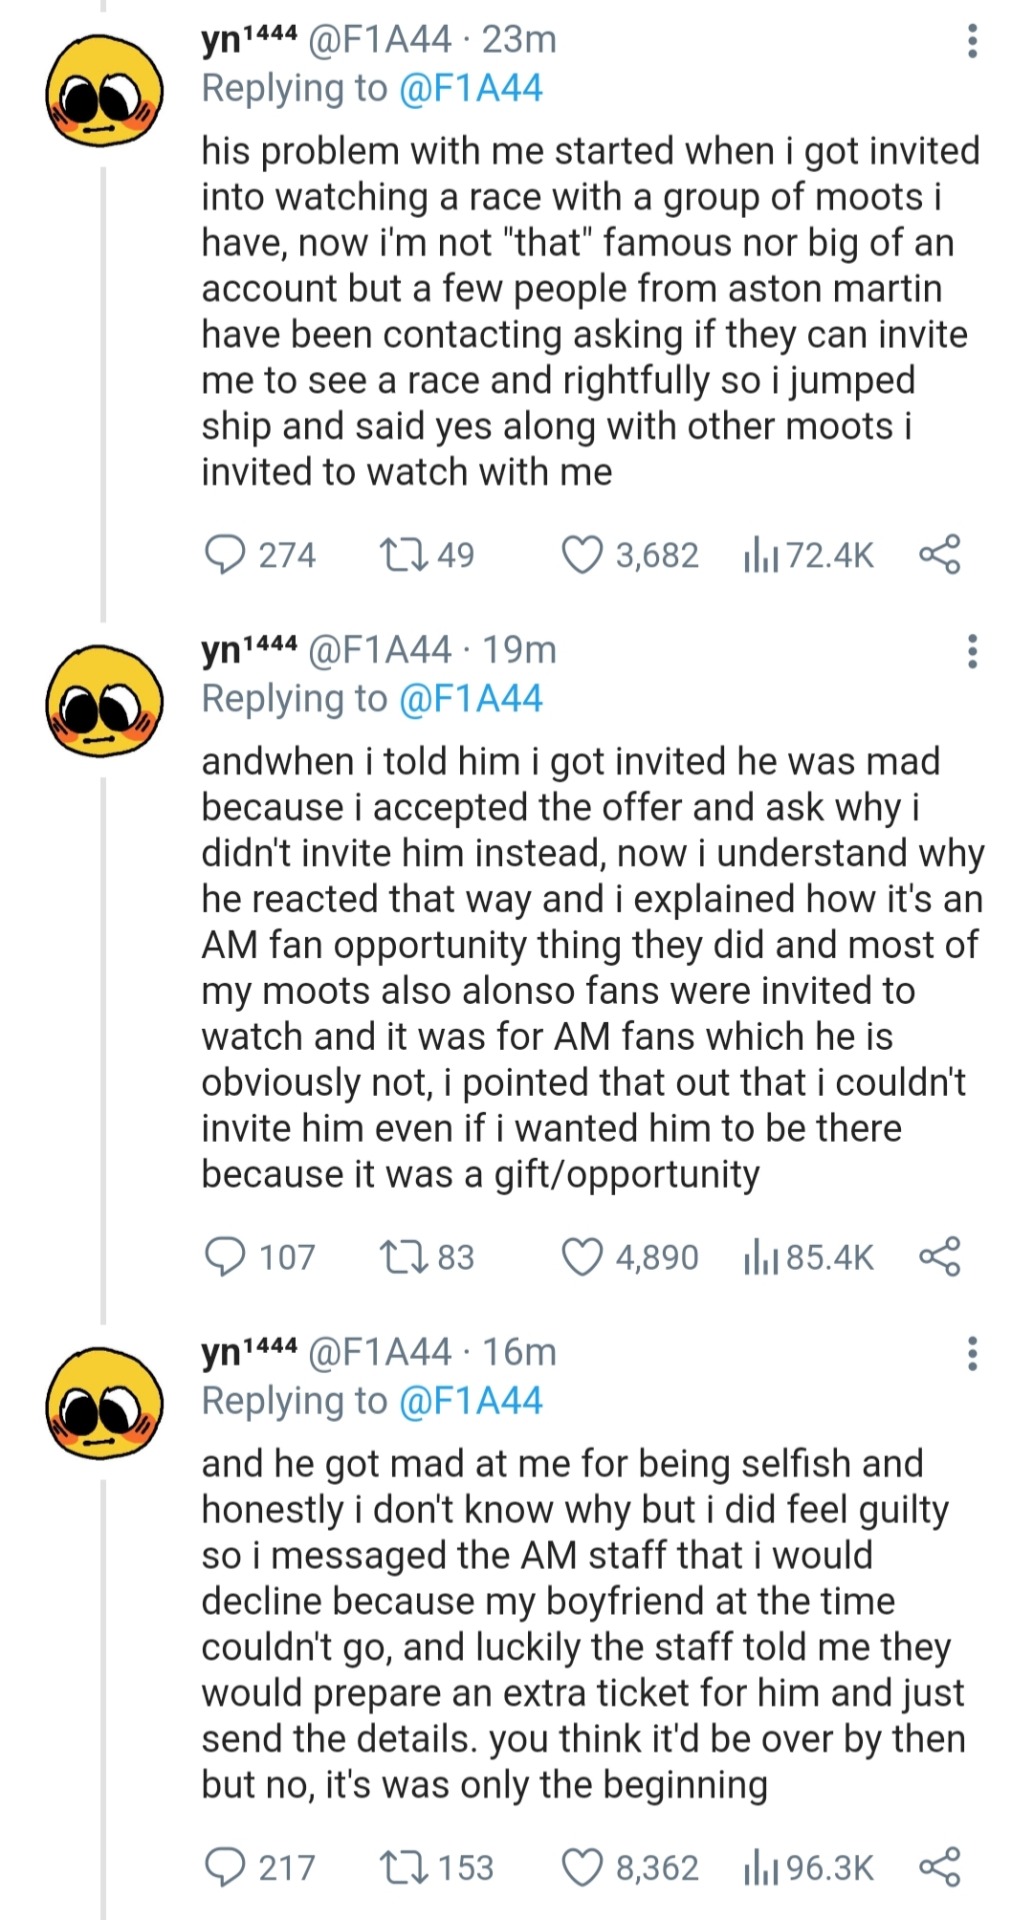Screen dimensions: 1033x1920
Task: View analytics for the 85.4K views tweet
Action: click(760, 1257)
